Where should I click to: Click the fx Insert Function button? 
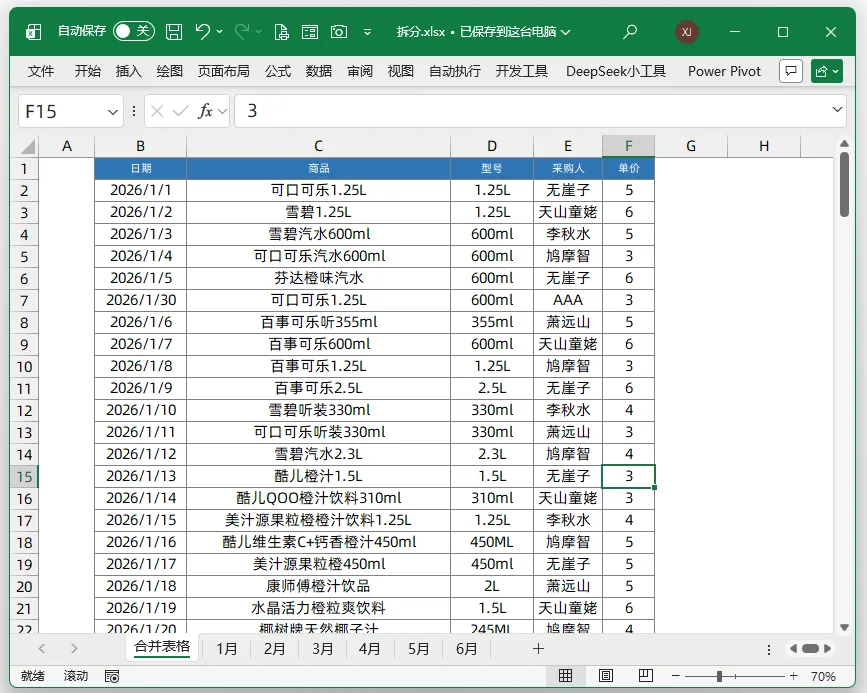coord(205,111)
